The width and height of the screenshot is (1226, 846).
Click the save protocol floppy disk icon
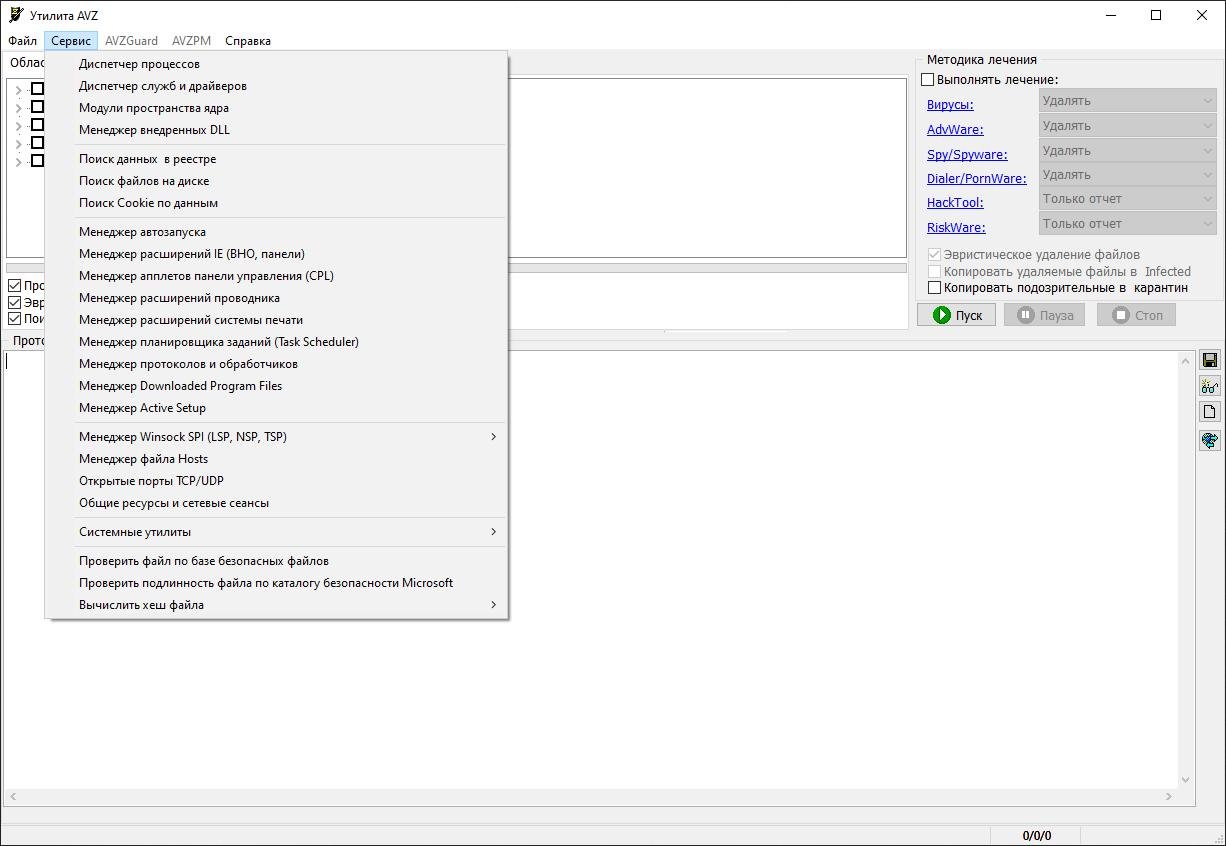[x=1209, y=360]
